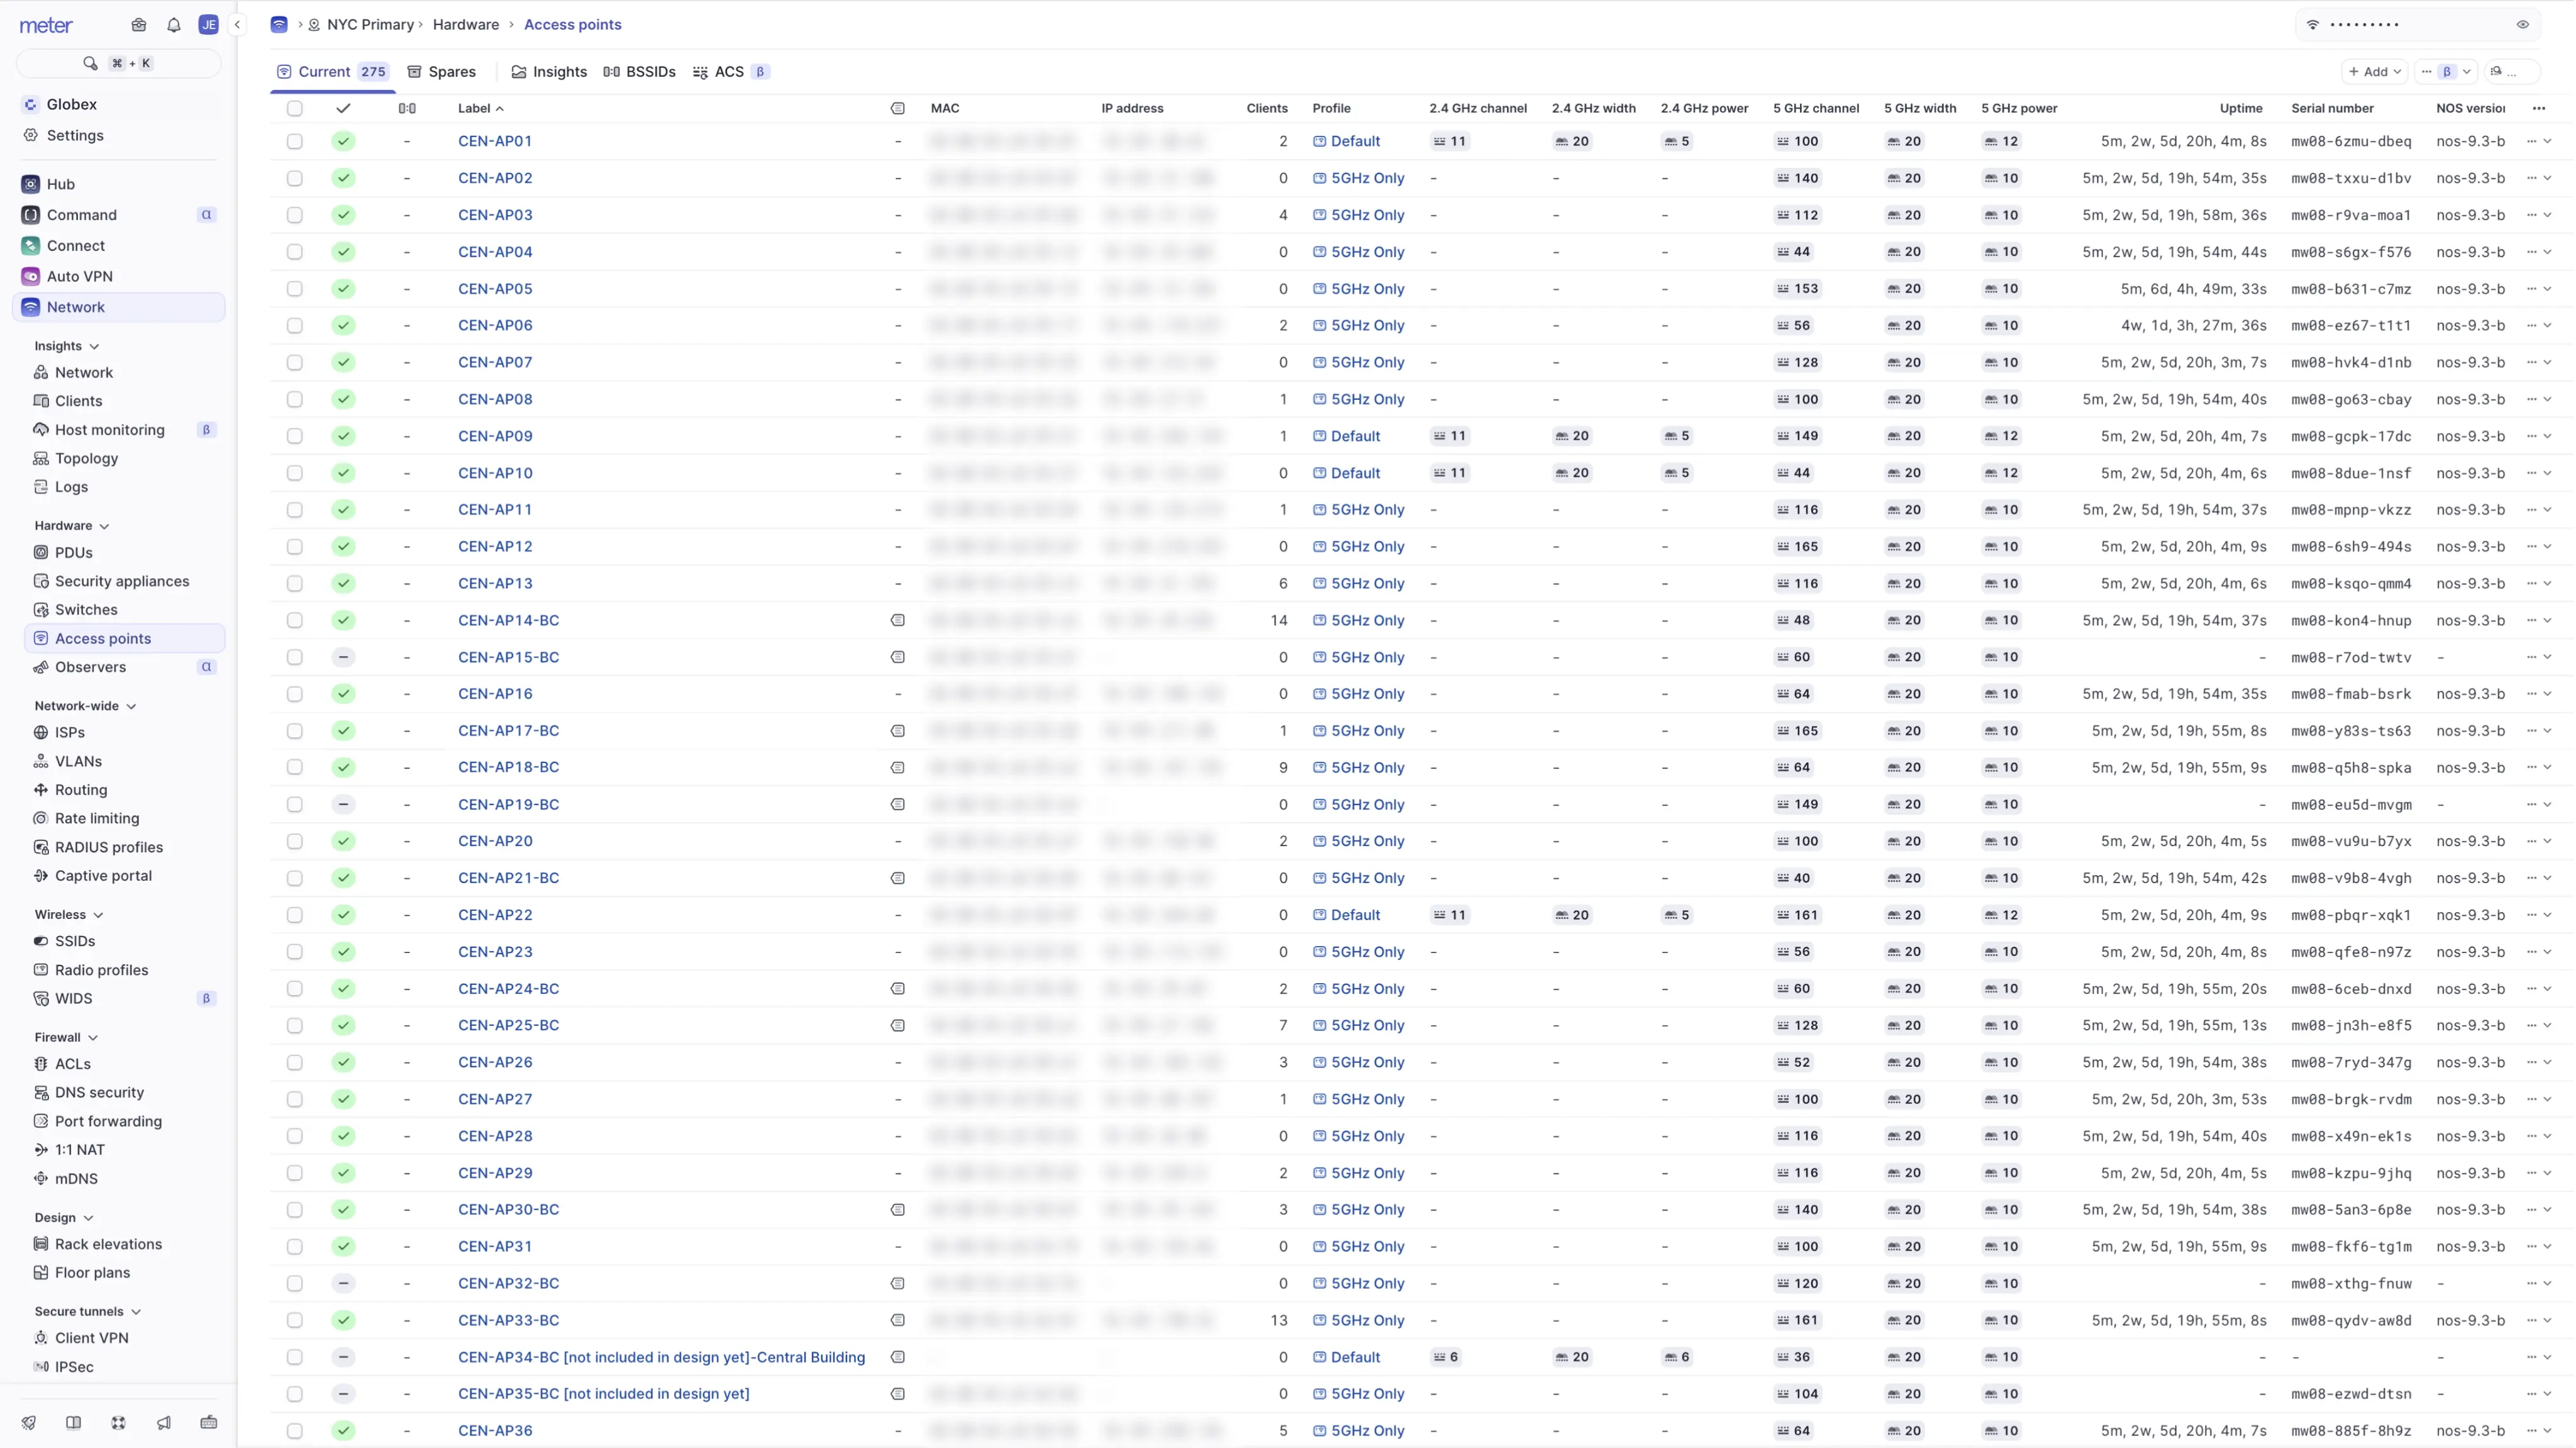This screenshot has width=2576, height=1448.
Task: Toggle the eye icon to show password
Action: coord(2522,25)
